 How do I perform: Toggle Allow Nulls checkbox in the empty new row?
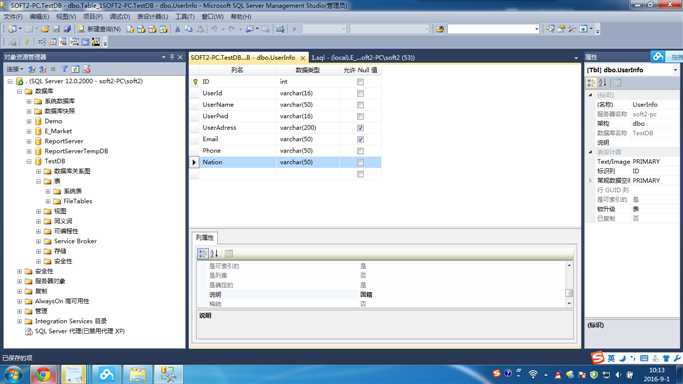pos(360,174)
